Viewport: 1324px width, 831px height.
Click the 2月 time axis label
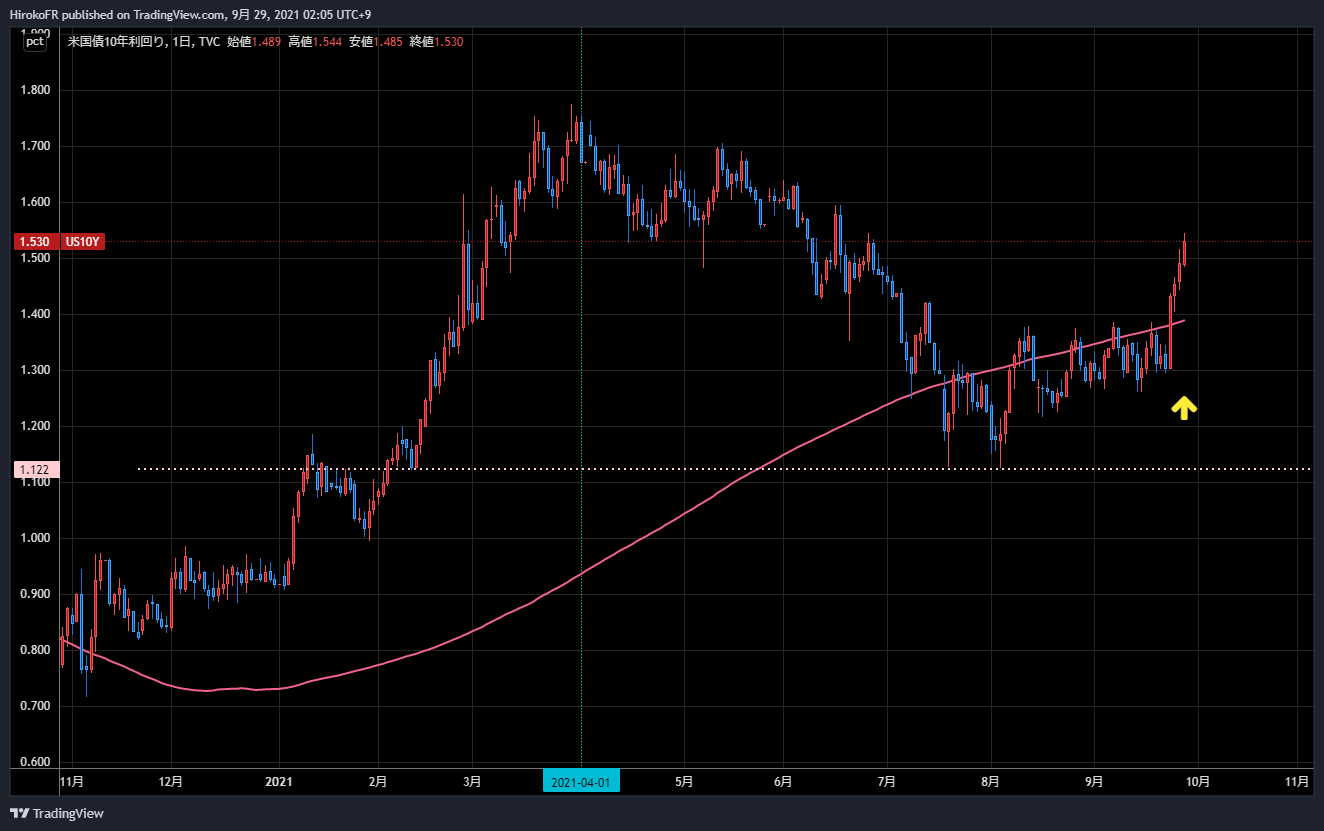(378, 781)
